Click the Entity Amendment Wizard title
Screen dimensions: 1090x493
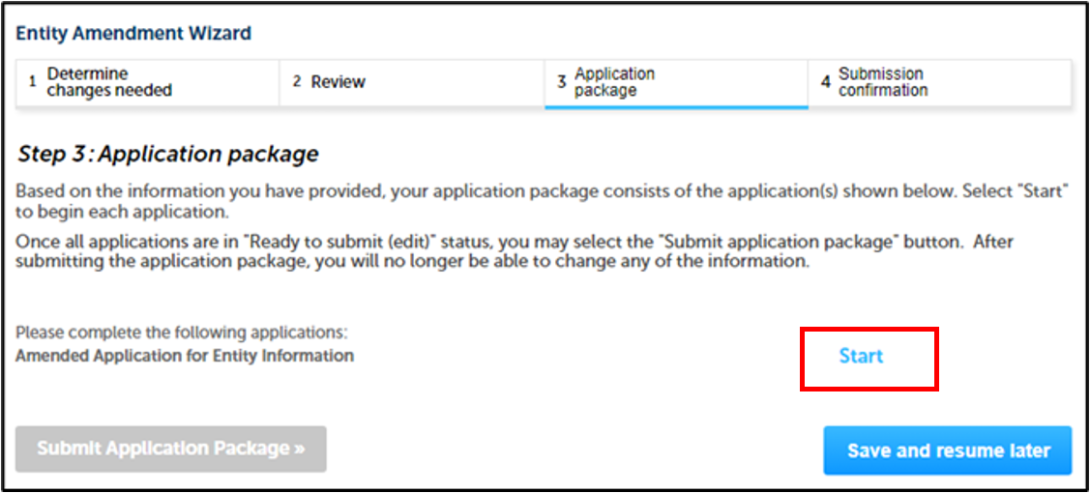[133, 33]
